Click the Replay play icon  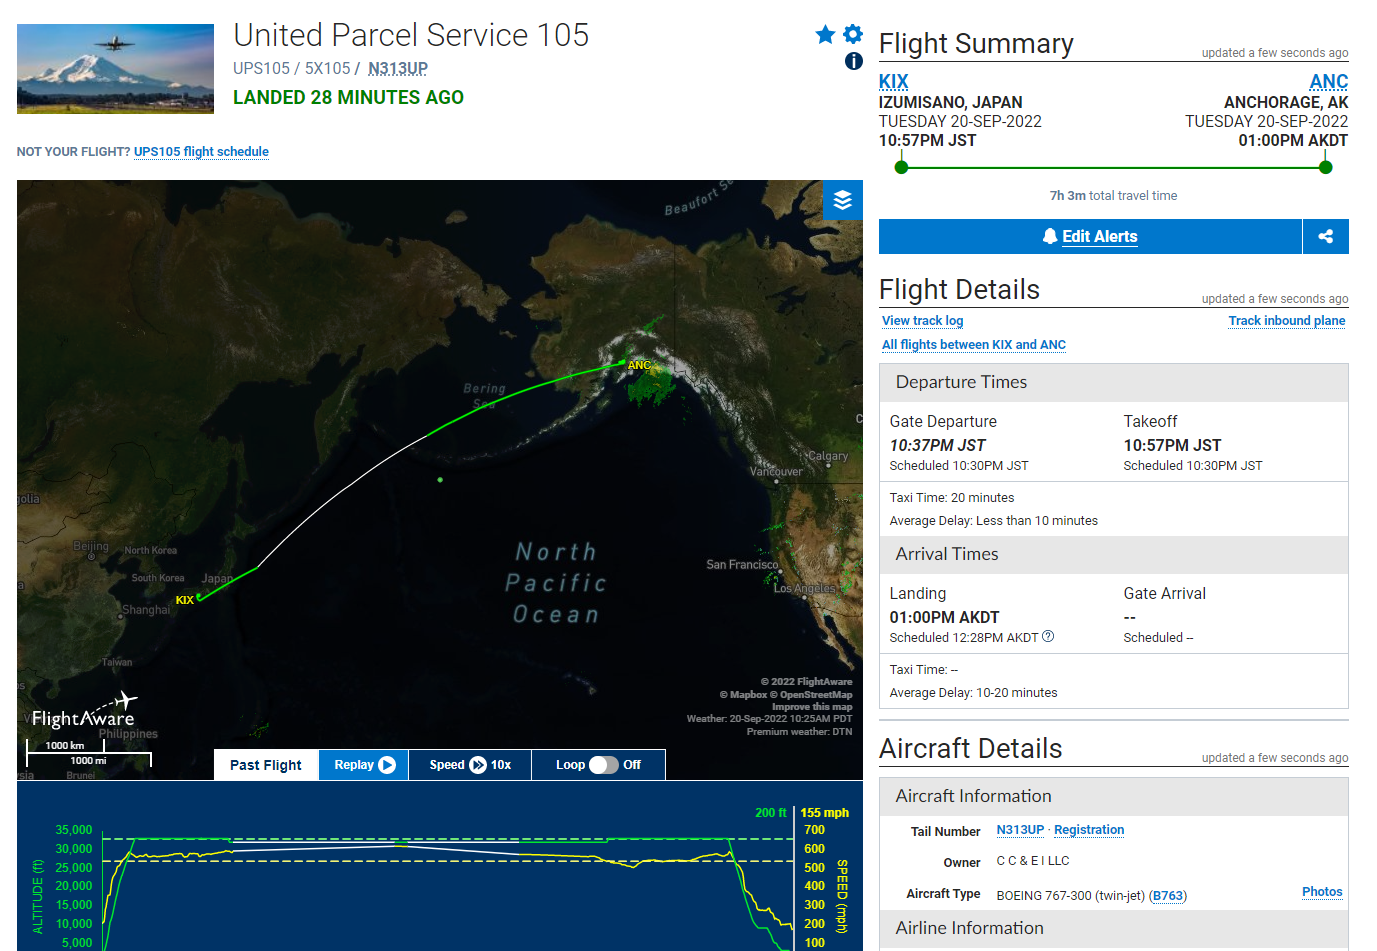click(388, 765)
